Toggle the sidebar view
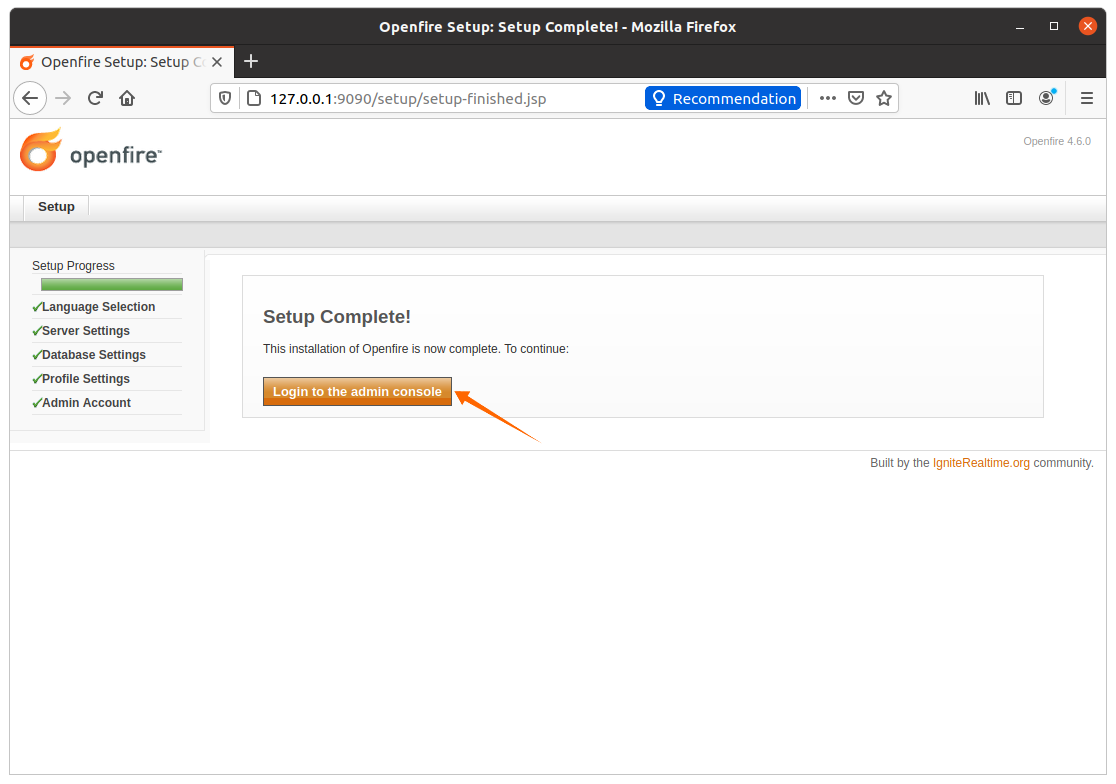 click(1014, 98)
